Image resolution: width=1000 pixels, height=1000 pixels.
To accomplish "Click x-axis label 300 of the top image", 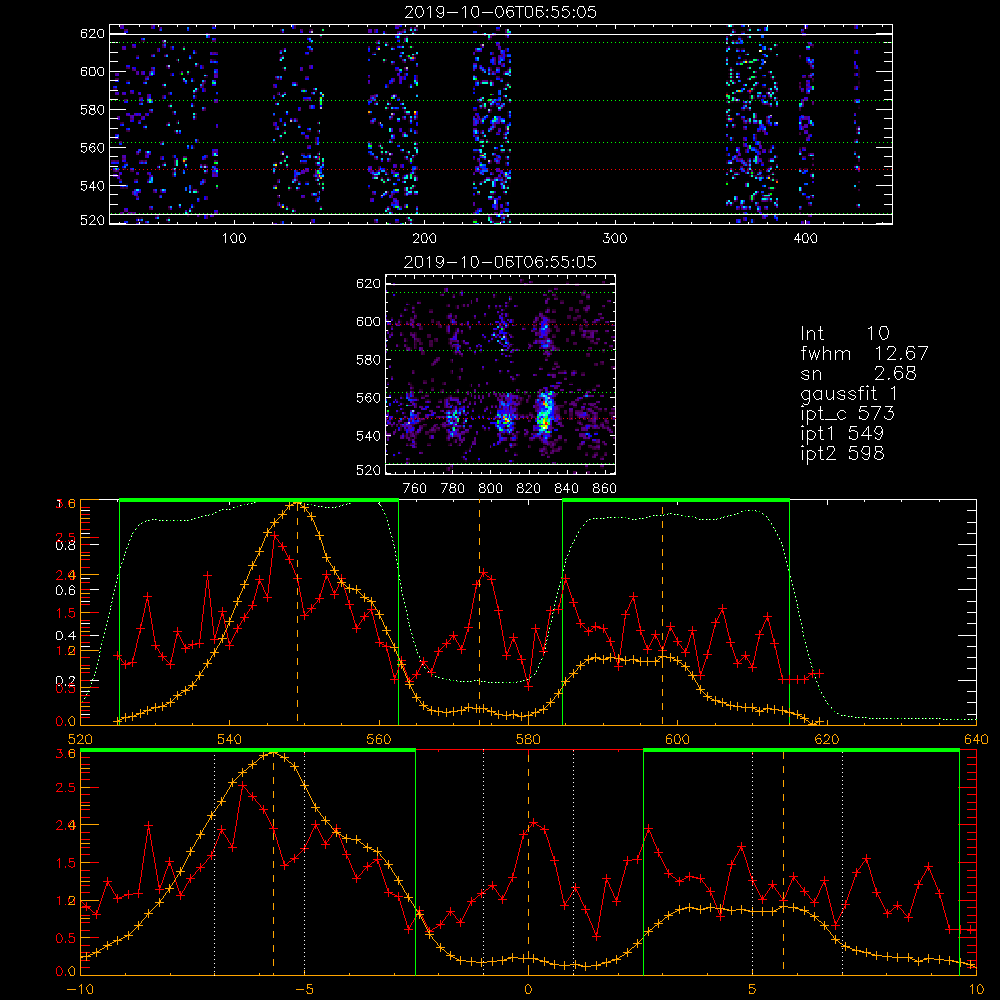I will (615, 239).
